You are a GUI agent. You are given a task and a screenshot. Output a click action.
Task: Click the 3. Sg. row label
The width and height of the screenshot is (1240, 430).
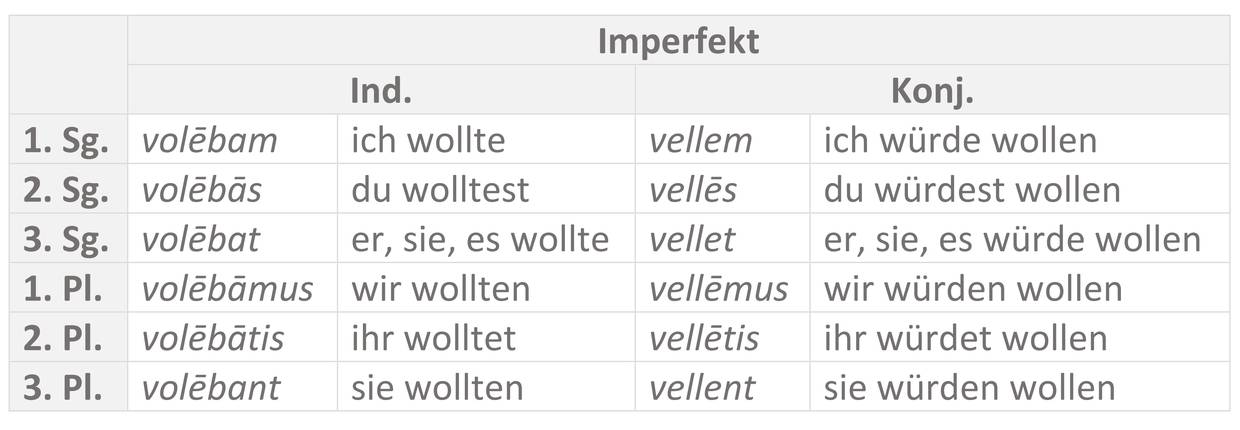pyautogui.click(x=66, y=239)
